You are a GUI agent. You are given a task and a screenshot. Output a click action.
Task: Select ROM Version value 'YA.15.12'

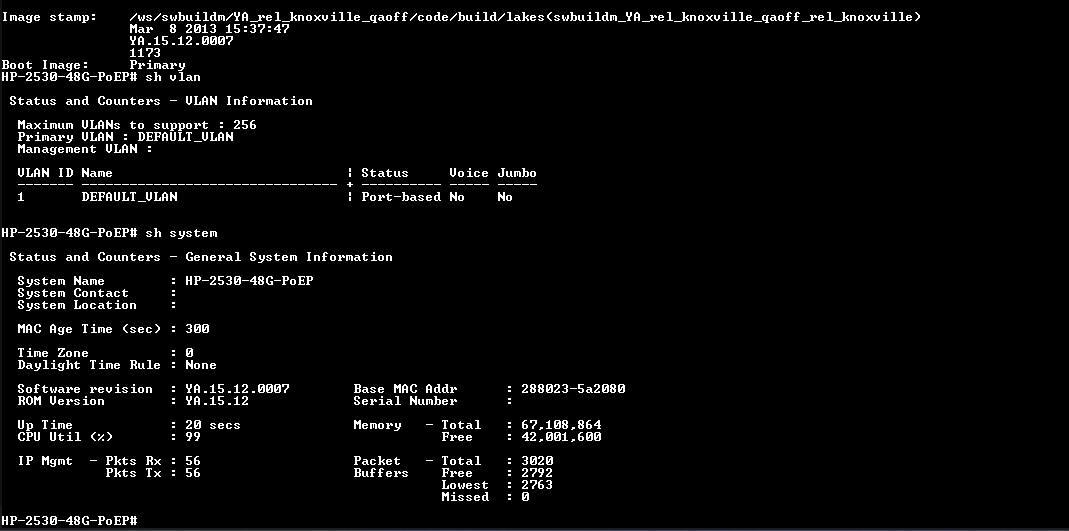(217, 401)
